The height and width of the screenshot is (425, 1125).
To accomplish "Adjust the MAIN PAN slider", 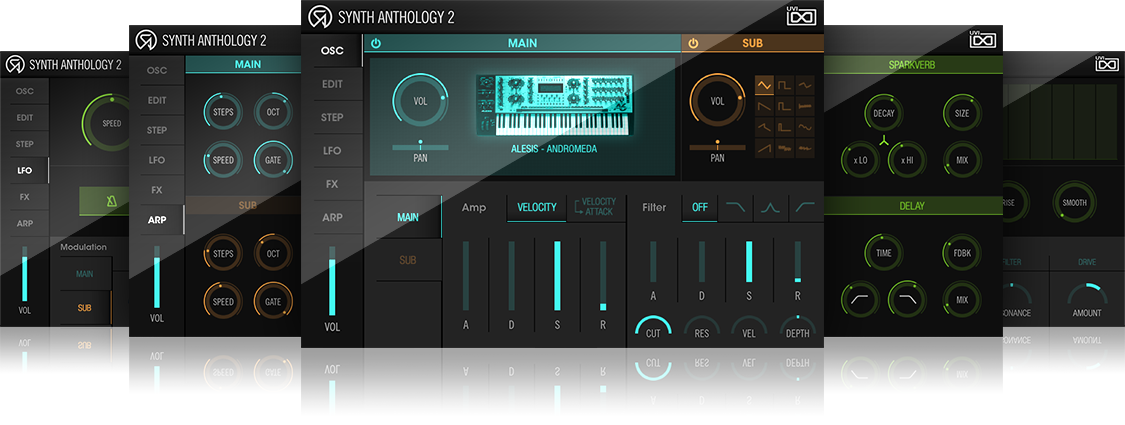I will 420,146.
